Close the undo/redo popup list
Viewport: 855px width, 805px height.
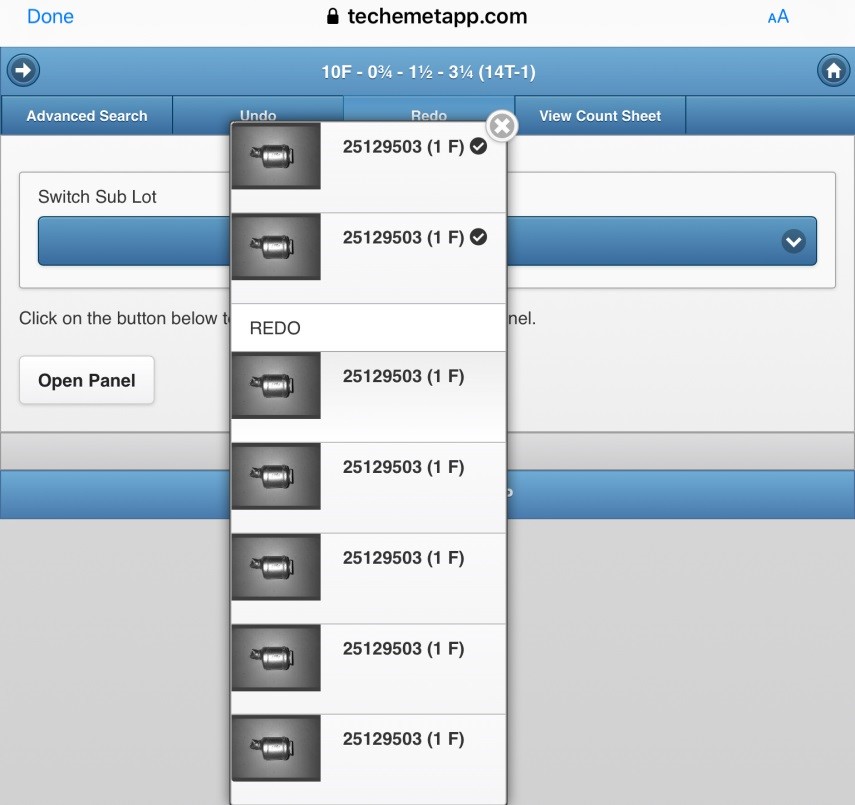pyautogui.click(x=502, y=126)
